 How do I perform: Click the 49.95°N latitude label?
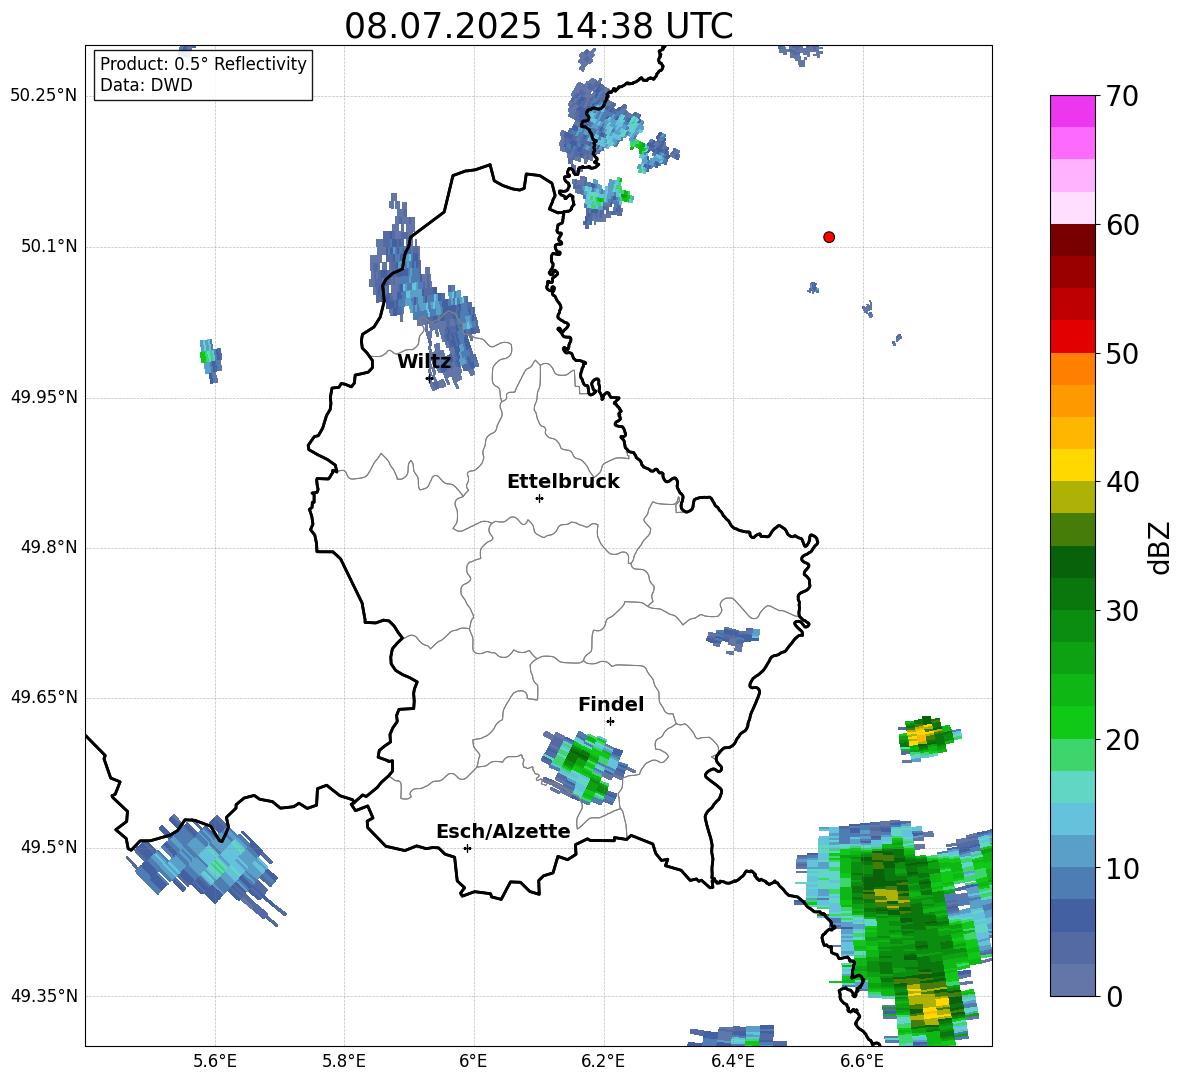click(x=45, y=397)
